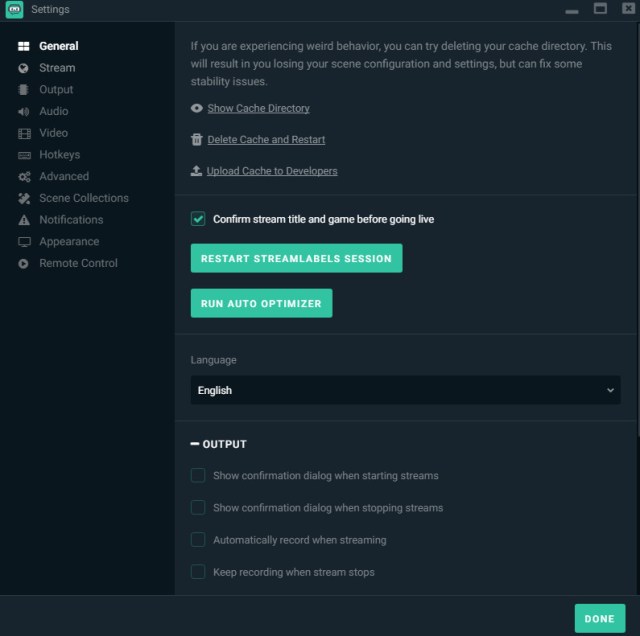Switch to the Appearance settings tab
The width and height of the screenshot is (640, 636).
point(69,242)
